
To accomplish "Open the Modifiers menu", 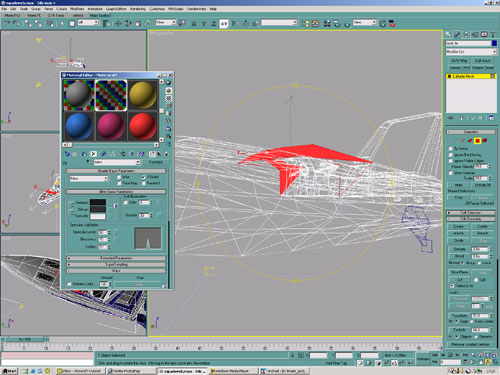I will click(77, 9).
